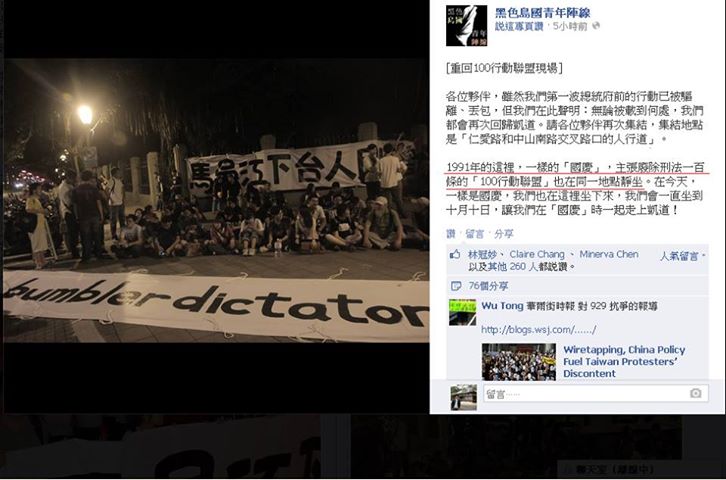Screen dimensions: 726x480
Task: Click the globe privacy icon beside the timestamp
Action: [596, 26]
